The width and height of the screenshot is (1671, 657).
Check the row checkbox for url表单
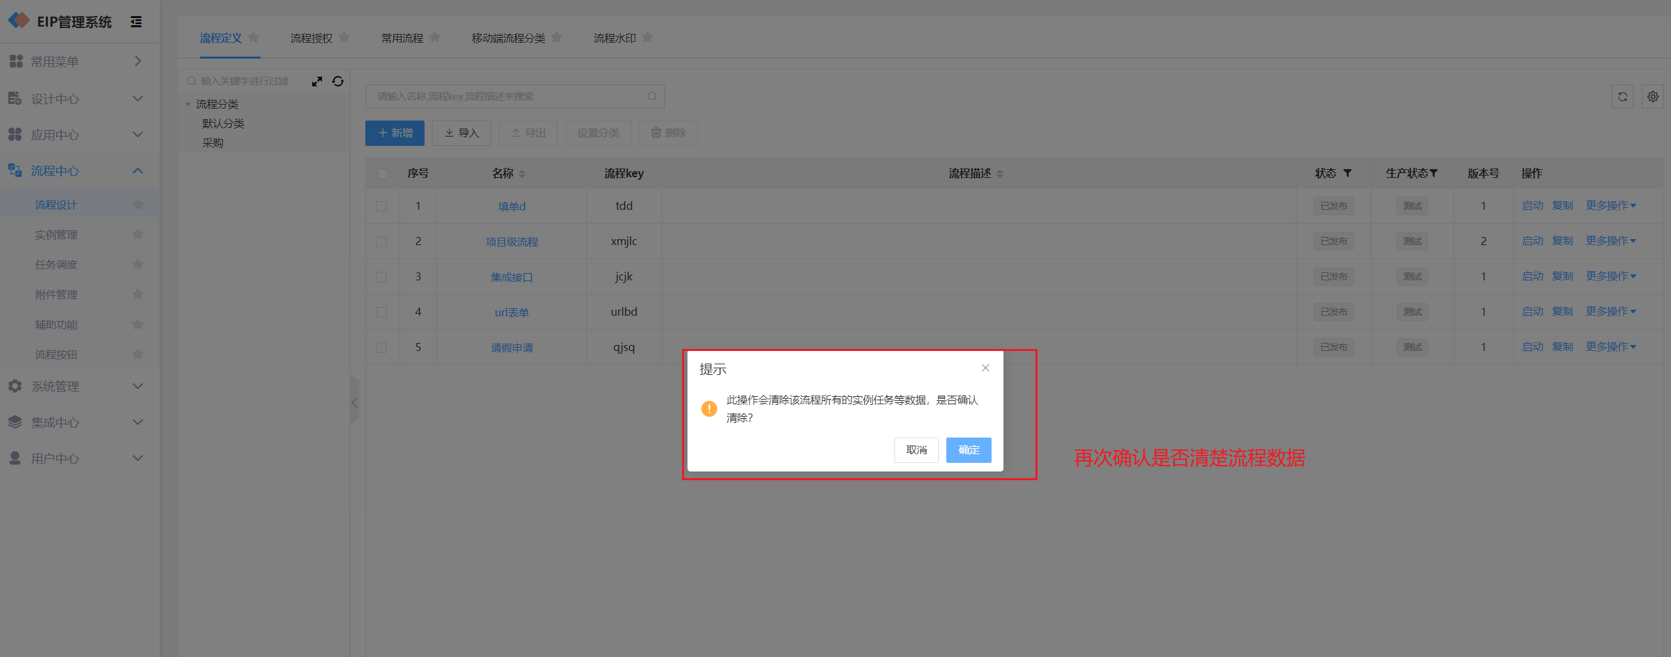(x=382, y=312)
